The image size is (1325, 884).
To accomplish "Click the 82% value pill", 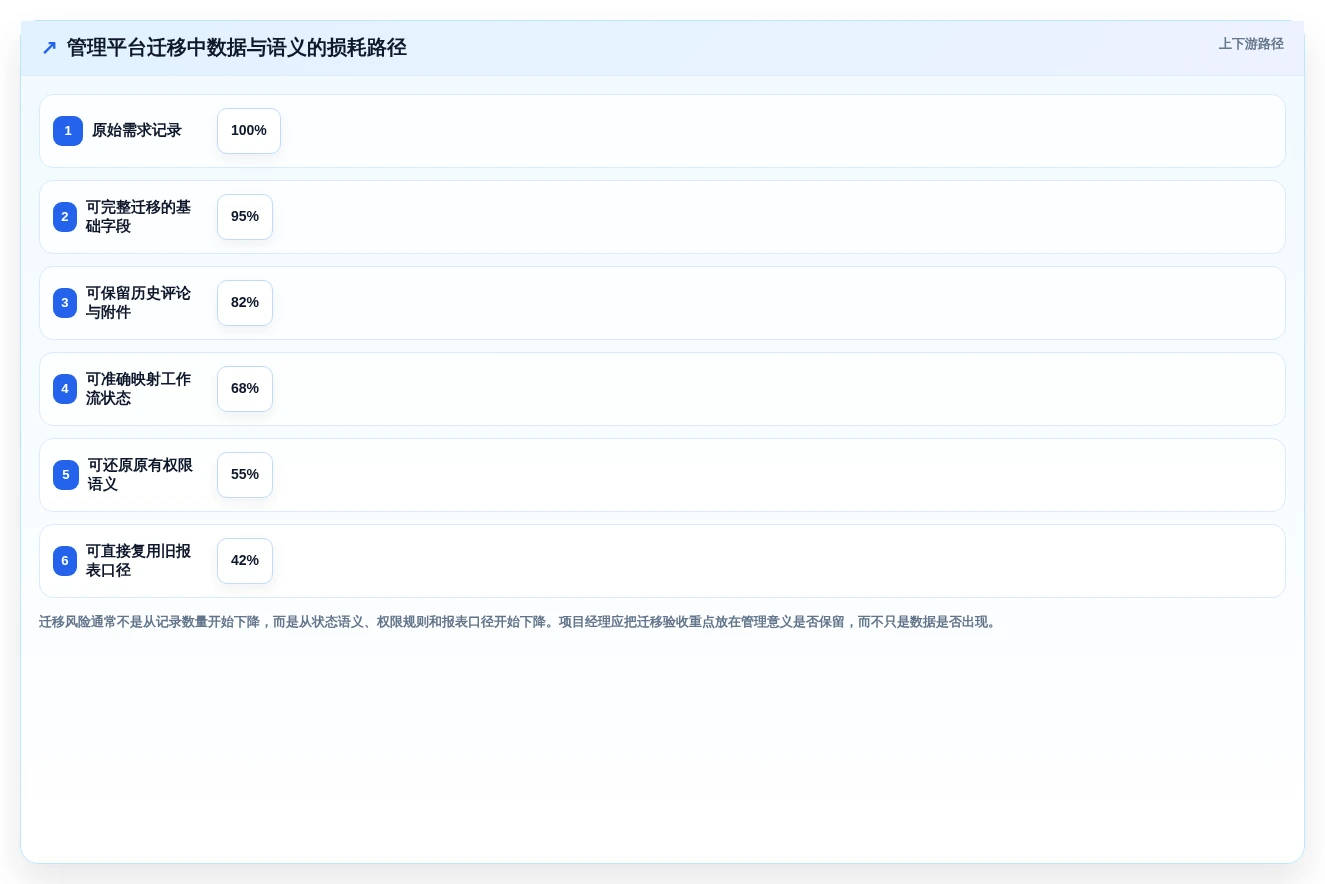I will pyautogui.click(x=245, y=303).
